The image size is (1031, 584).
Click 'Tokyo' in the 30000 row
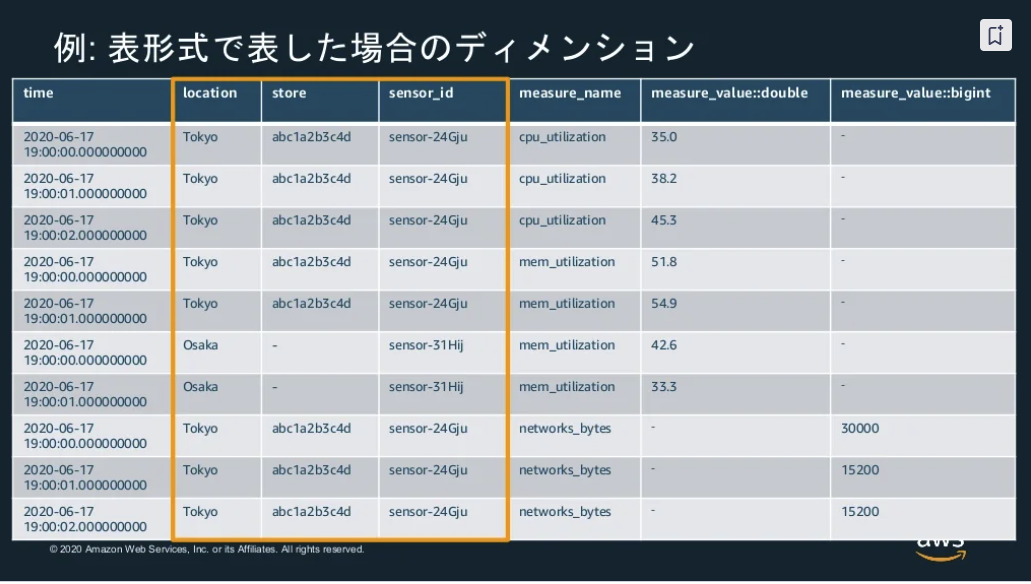click(x=200, y=429)
